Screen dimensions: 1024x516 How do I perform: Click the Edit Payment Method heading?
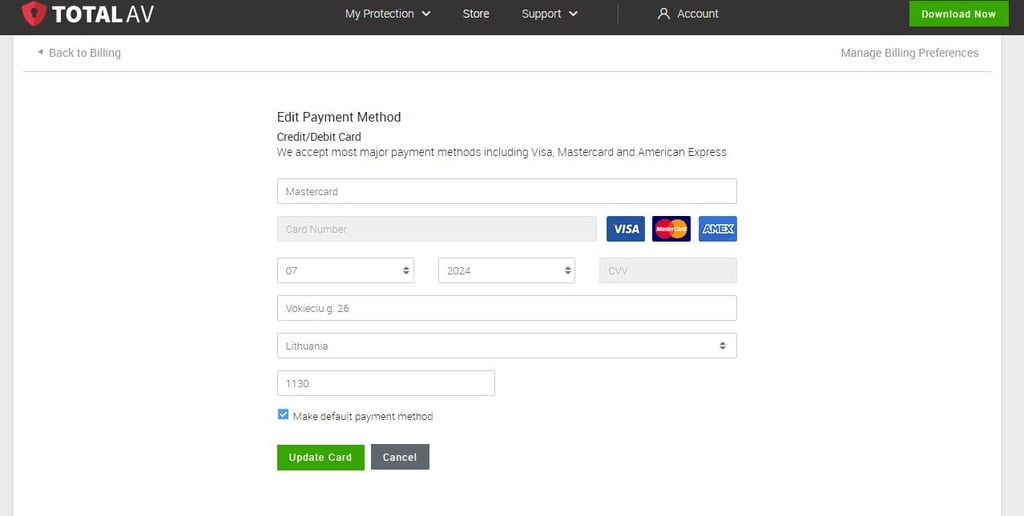coord(339,117)
